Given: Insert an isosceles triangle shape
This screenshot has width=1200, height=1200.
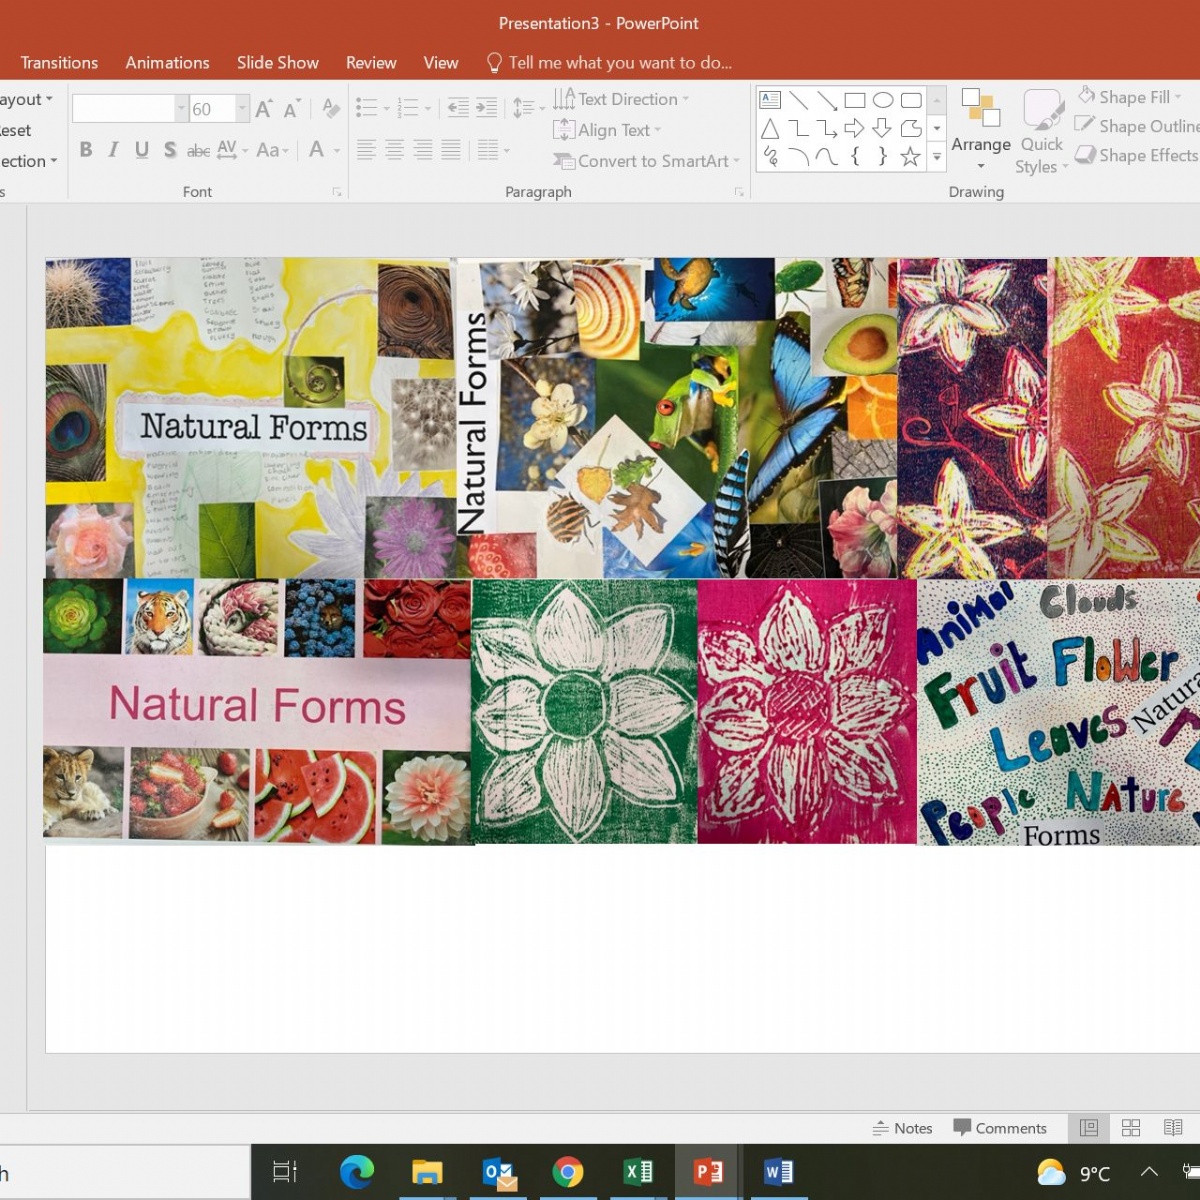Looking at the screenshot, I should coord(770,129).
